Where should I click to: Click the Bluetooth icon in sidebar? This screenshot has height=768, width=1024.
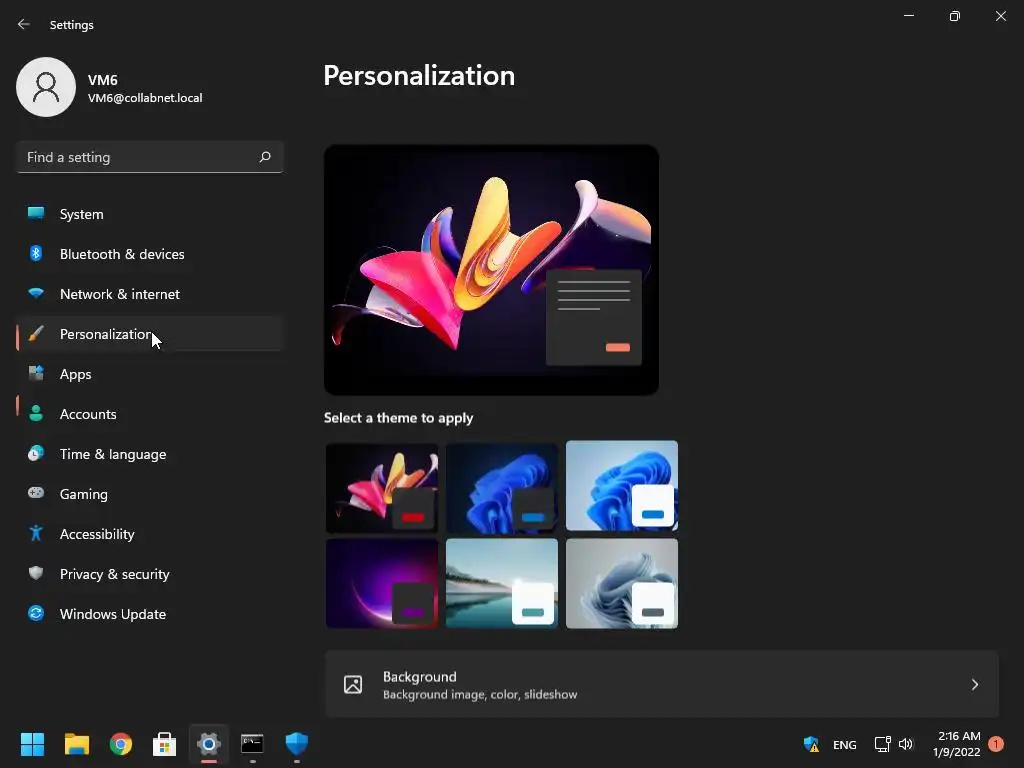[36, 253]
